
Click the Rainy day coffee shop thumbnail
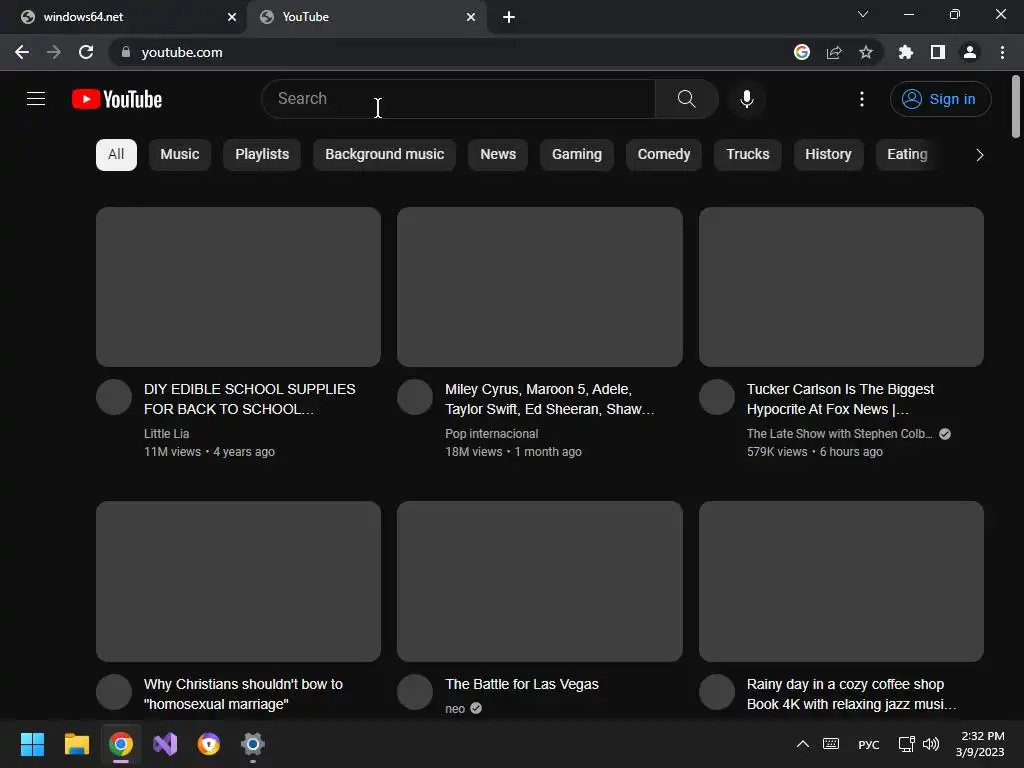point(841,581)
